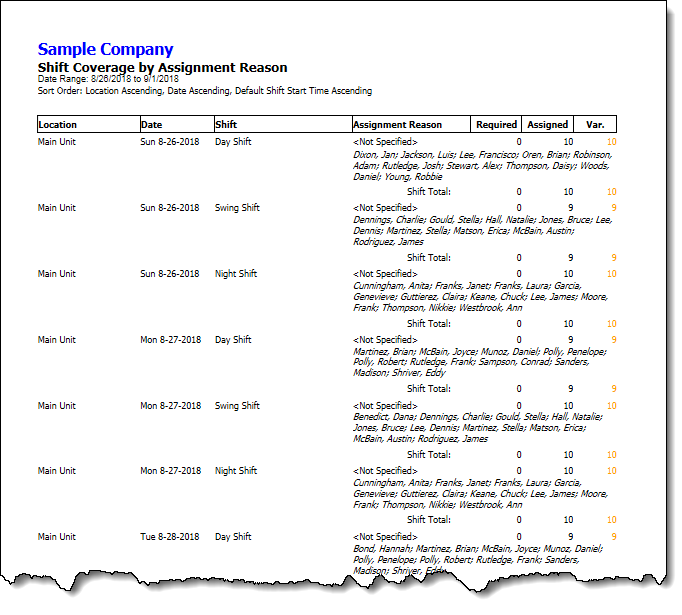This screenshot has width=682, height=615.
Task: Click <Not Specified> reason for Mon Day Shift
Action: click(385, 340)
